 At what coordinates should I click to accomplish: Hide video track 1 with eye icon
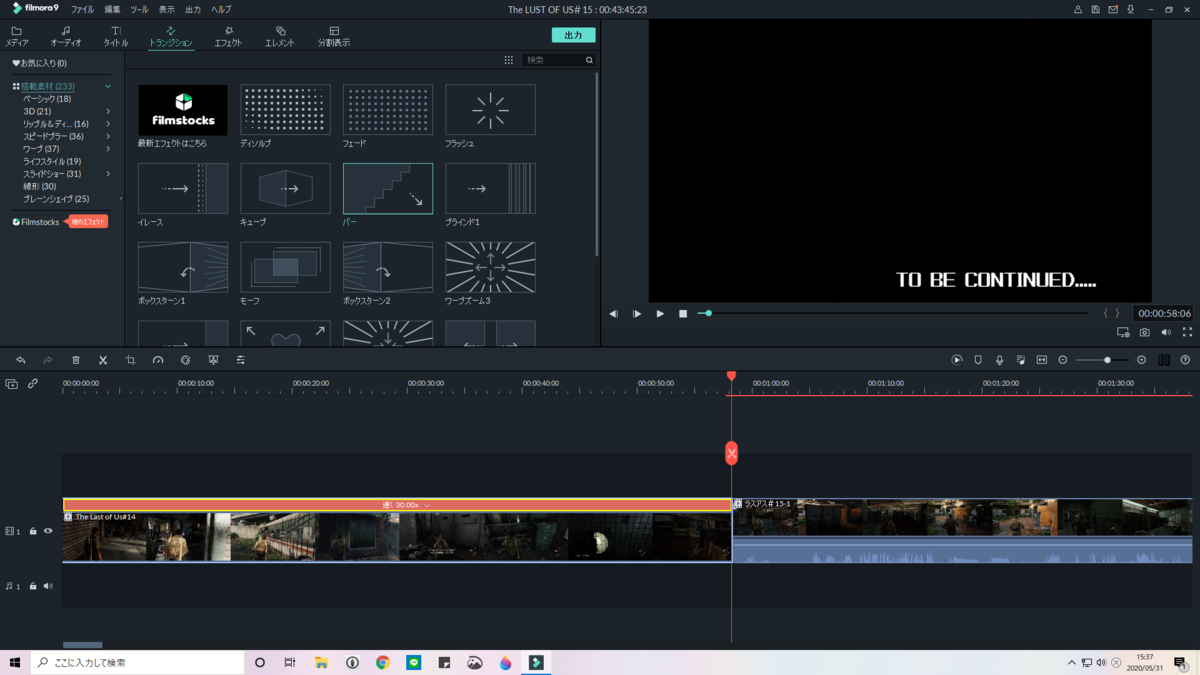click(x=48, y=531)
